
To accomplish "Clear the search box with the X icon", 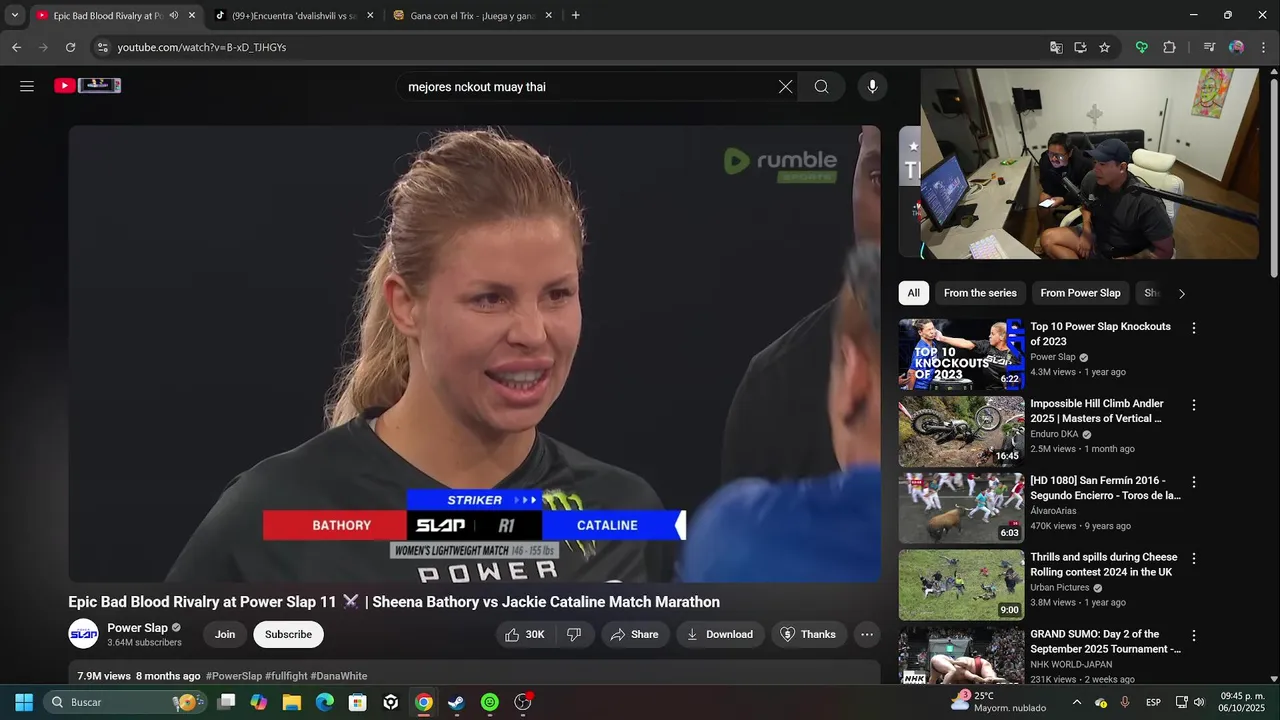I will 785,87.
